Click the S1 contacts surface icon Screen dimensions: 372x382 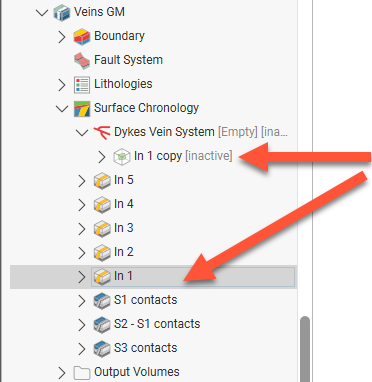(102, 300)
